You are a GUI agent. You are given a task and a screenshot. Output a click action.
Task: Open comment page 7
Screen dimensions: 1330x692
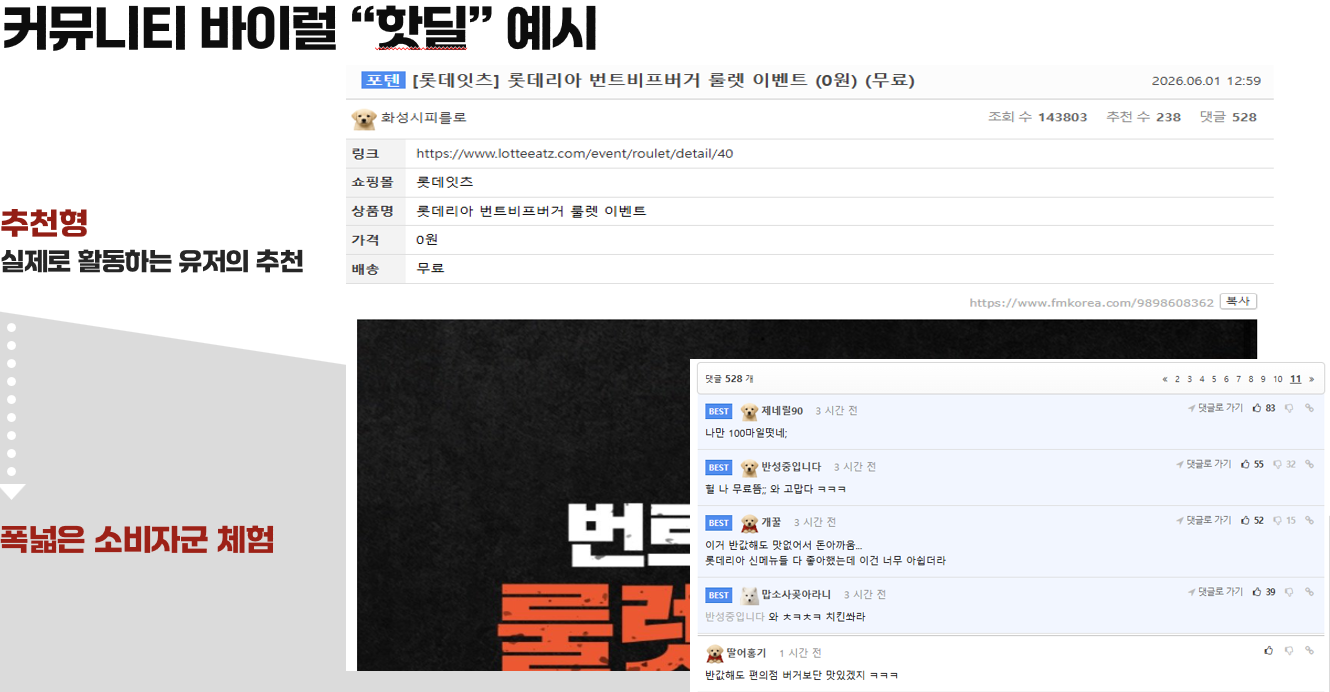(x=1239, y=379)
